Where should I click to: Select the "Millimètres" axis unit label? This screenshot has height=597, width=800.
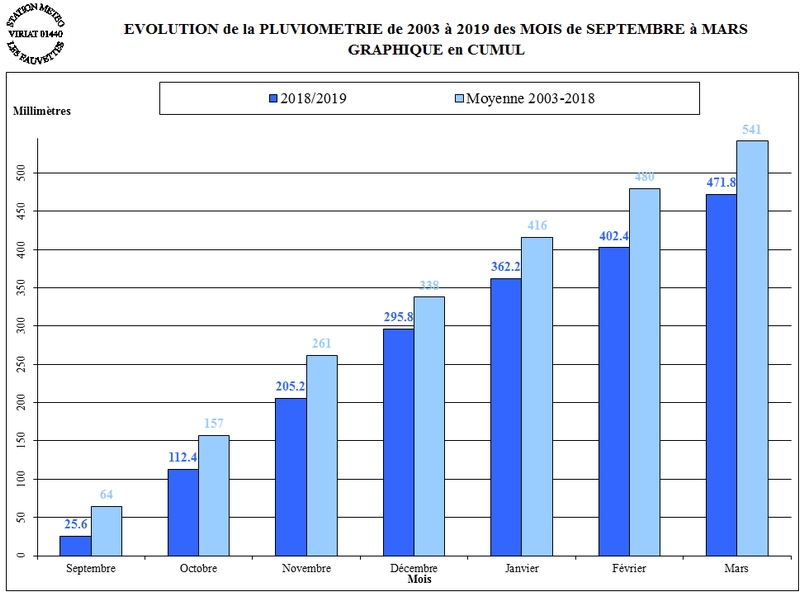point(42,111)
